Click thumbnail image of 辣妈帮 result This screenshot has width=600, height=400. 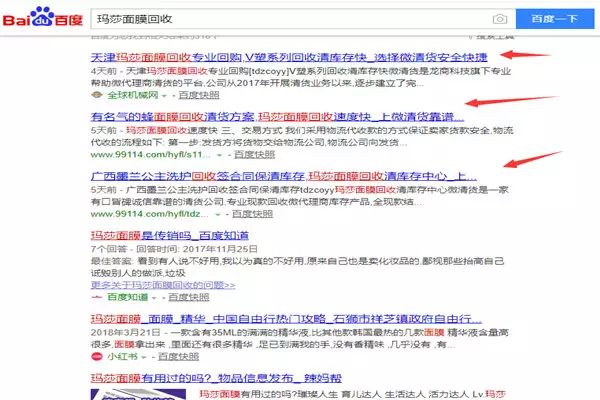138,394
